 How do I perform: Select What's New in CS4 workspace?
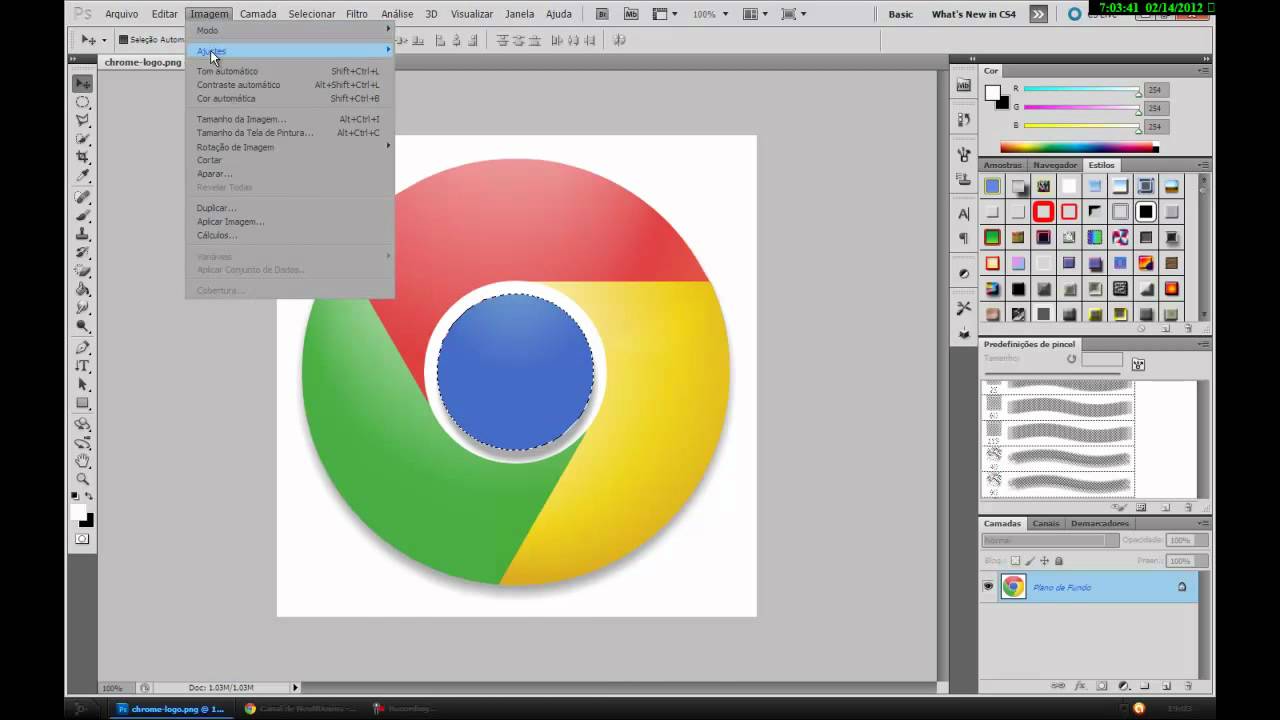(x=973, y=14)
